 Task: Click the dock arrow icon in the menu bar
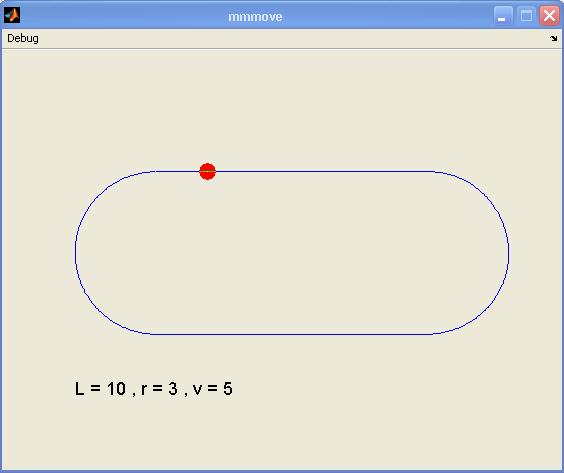(553, 38)
